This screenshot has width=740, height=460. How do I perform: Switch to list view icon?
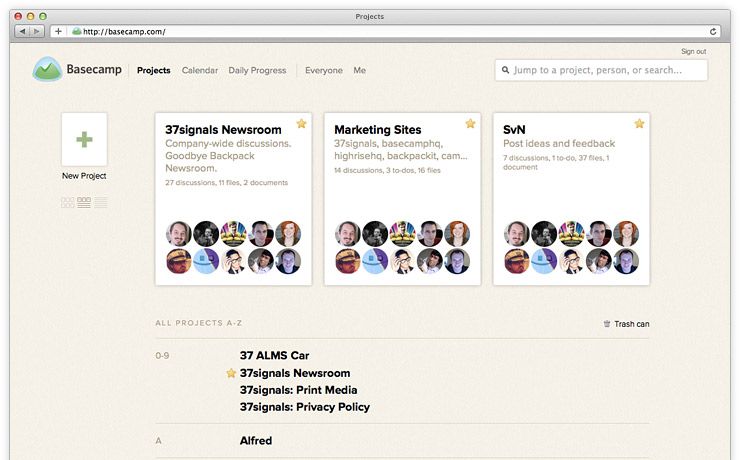point(101,202)
